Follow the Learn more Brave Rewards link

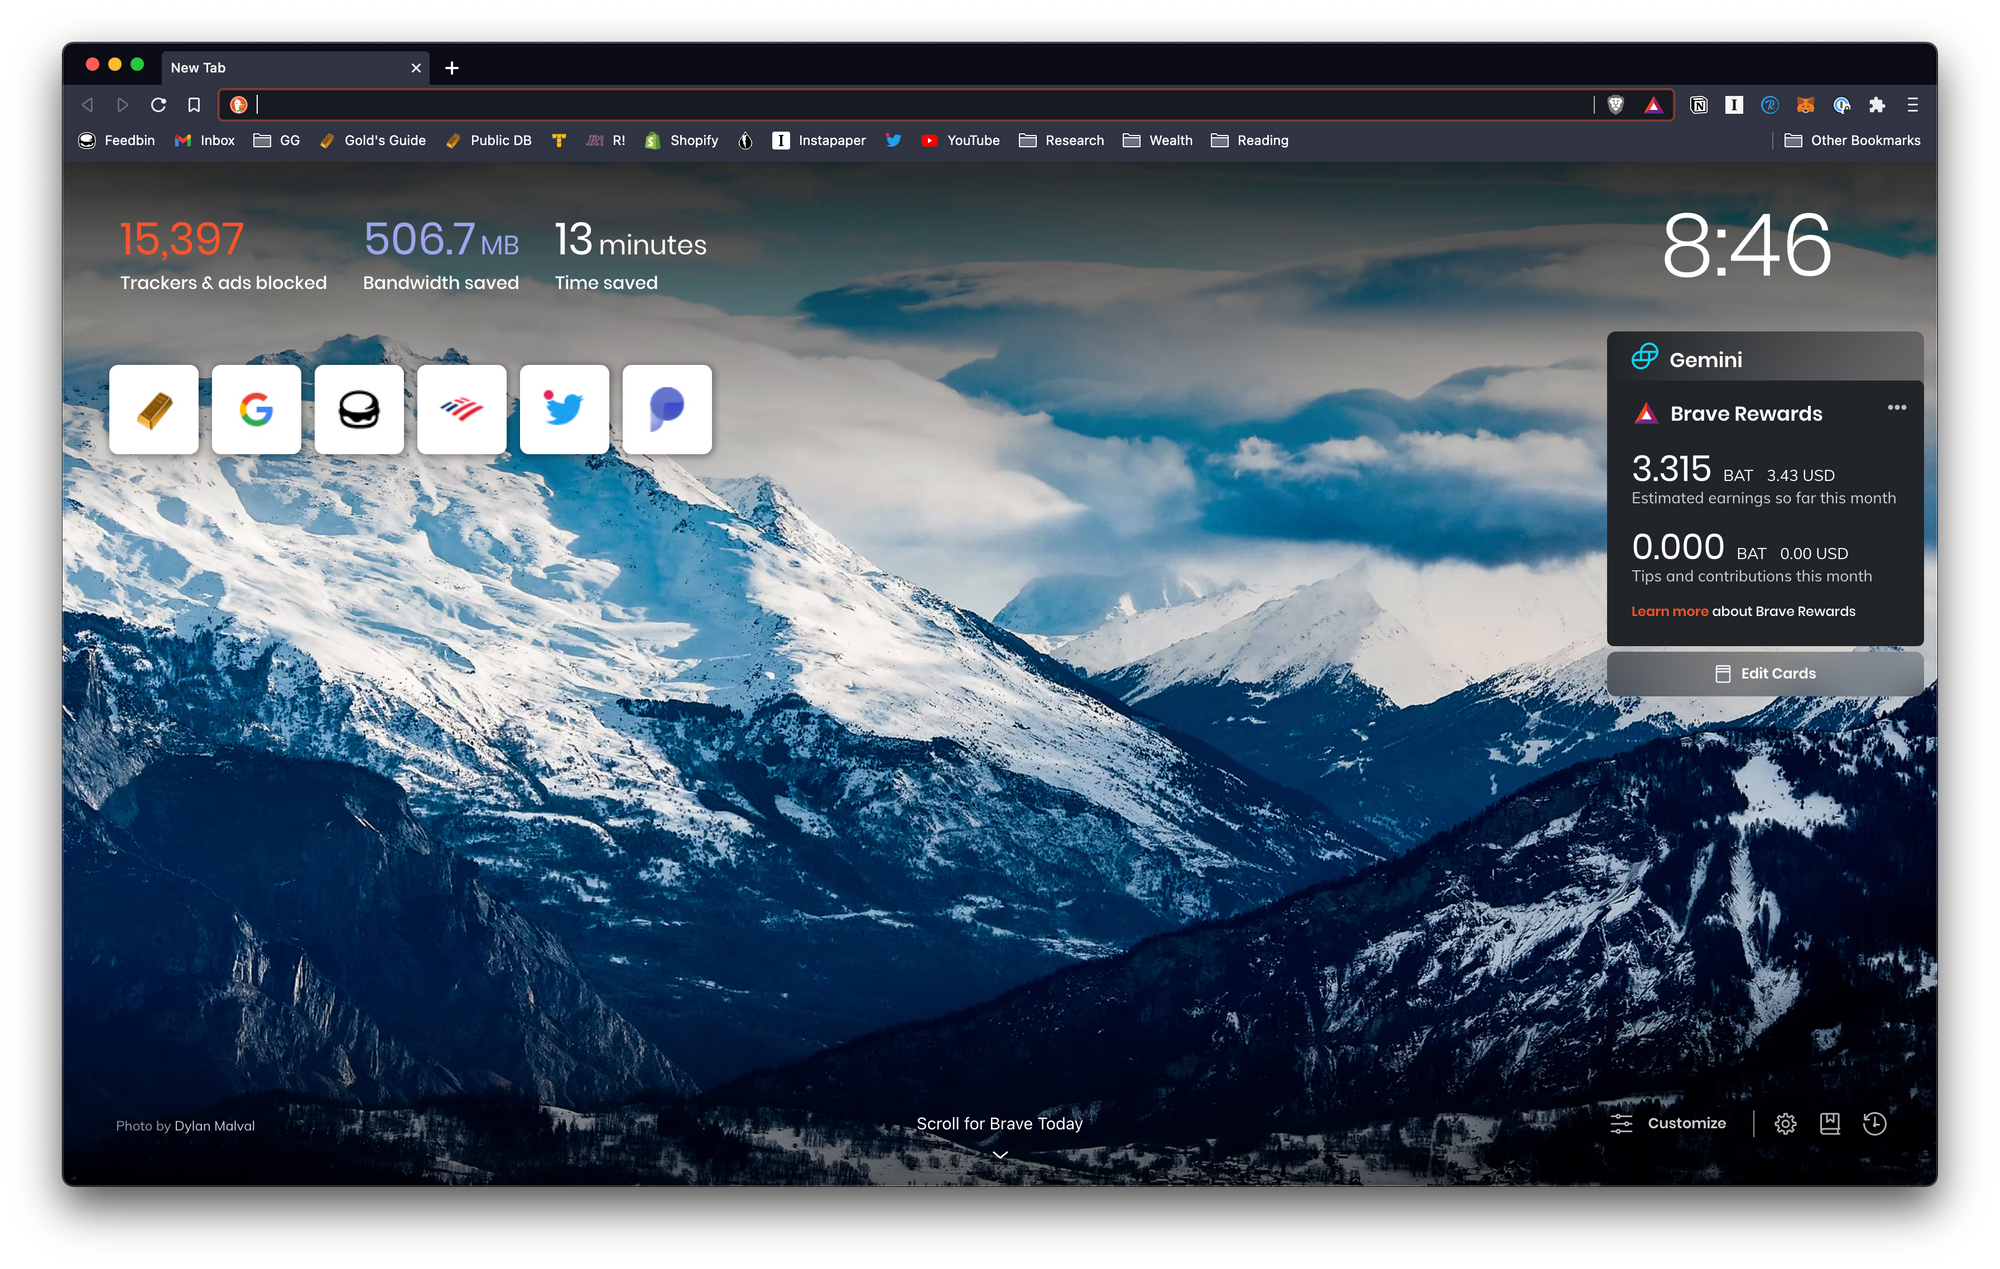pyautogui.click(x=1669, y=612)
